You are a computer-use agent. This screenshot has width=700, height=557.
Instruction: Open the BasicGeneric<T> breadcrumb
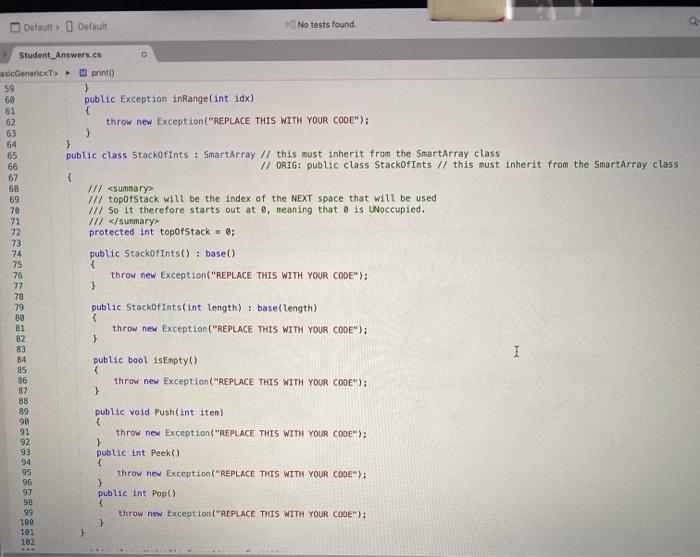(29, 73)
